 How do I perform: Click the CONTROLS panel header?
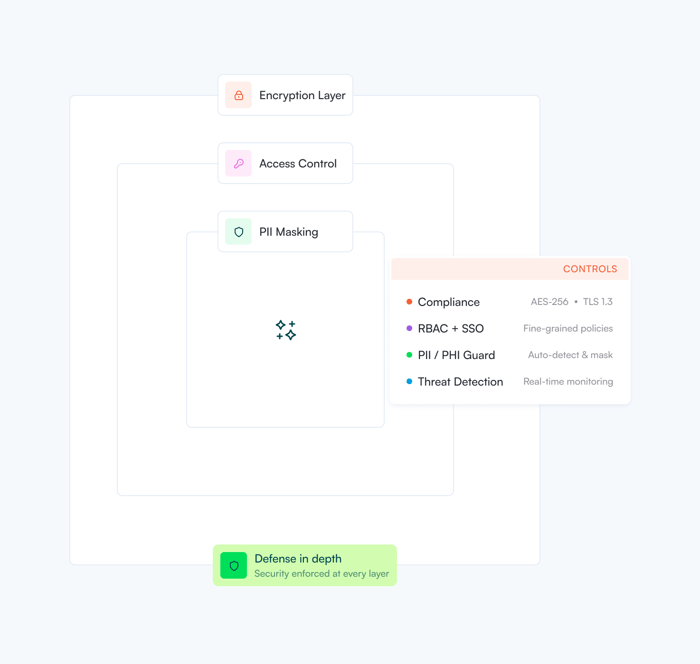pyautogui.click(x=510, y=269)
